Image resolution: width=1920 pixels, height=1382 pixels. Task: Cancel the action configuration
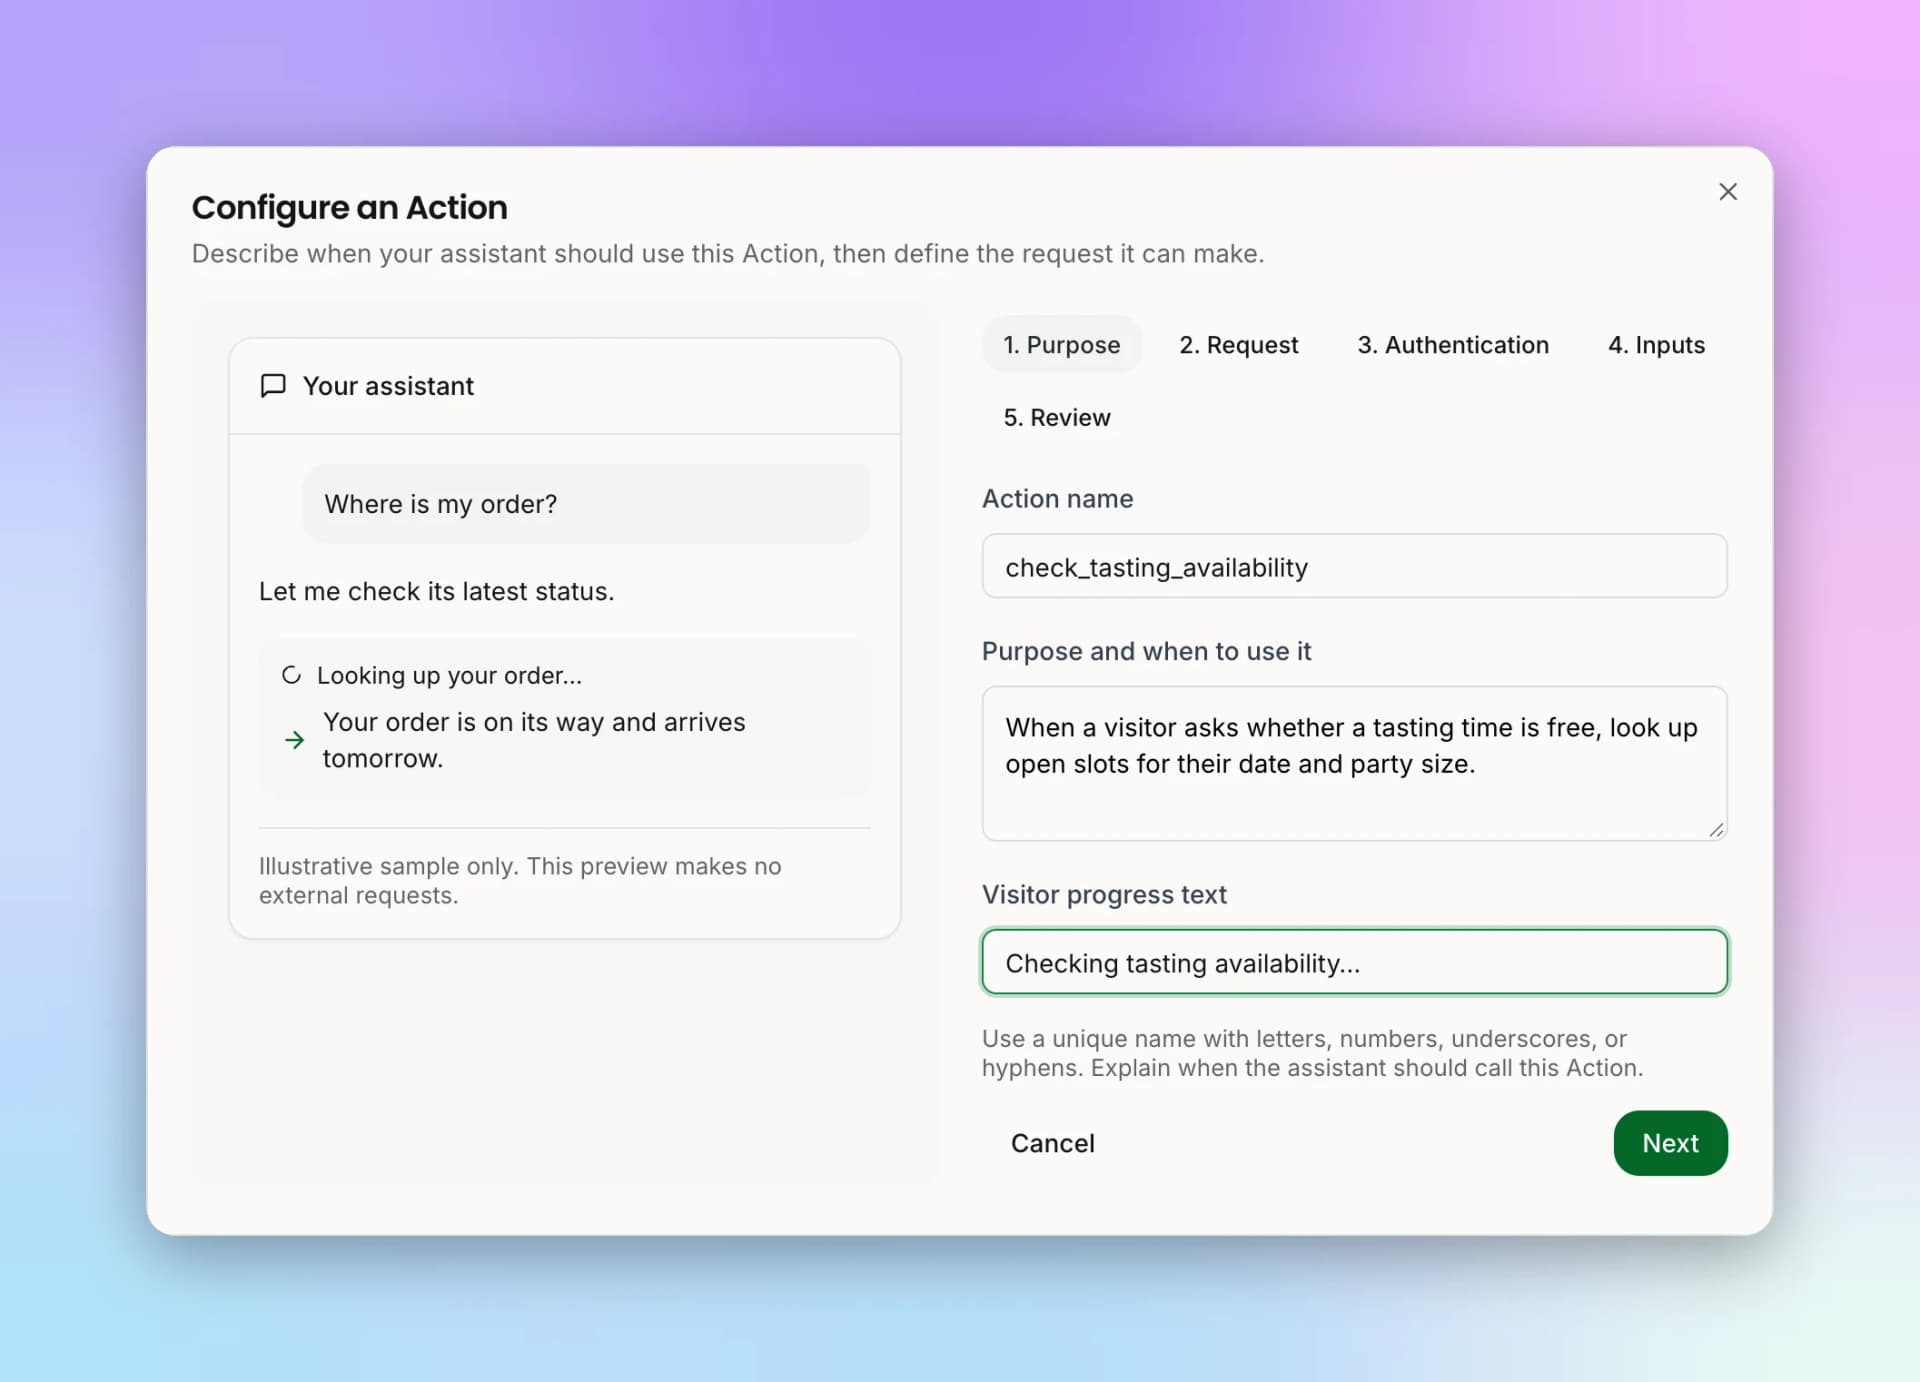[x=1052, y=1143]
